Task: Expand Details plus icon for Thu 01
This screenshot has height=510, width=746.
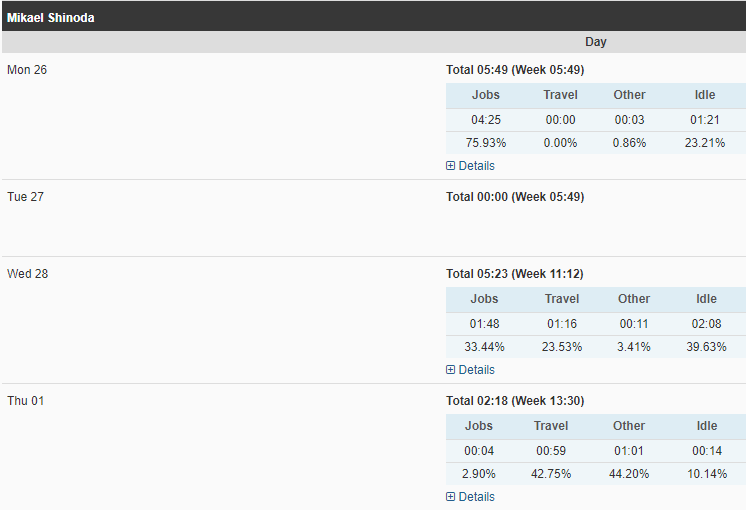Action: 450,497
